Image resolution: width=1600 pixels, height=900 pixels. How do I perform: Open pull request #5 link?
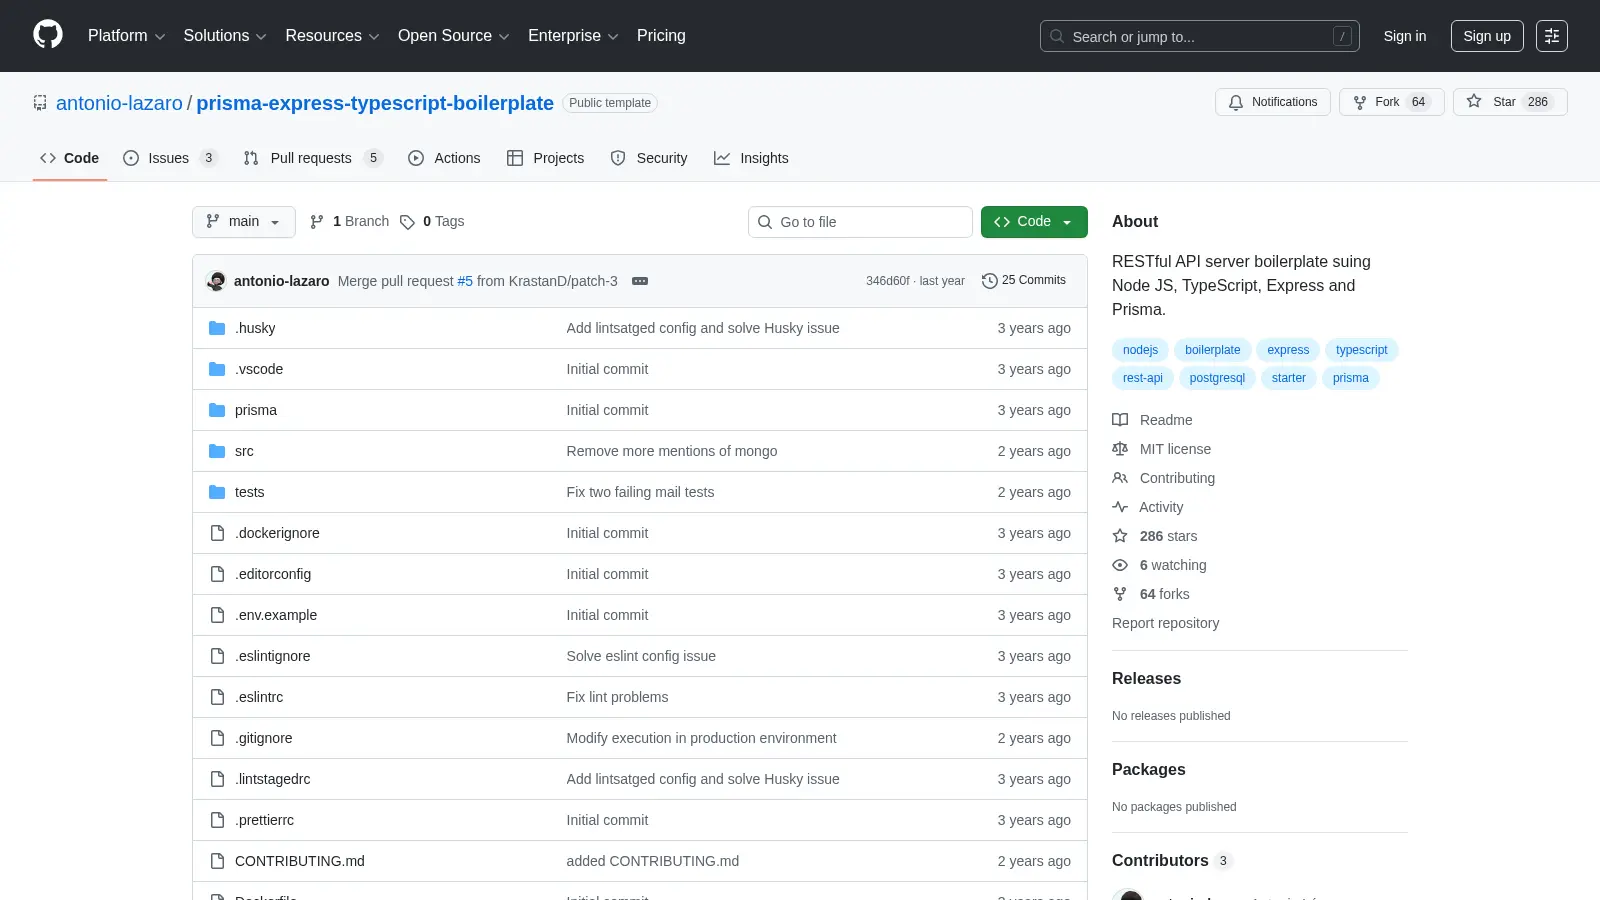[465, 281]
